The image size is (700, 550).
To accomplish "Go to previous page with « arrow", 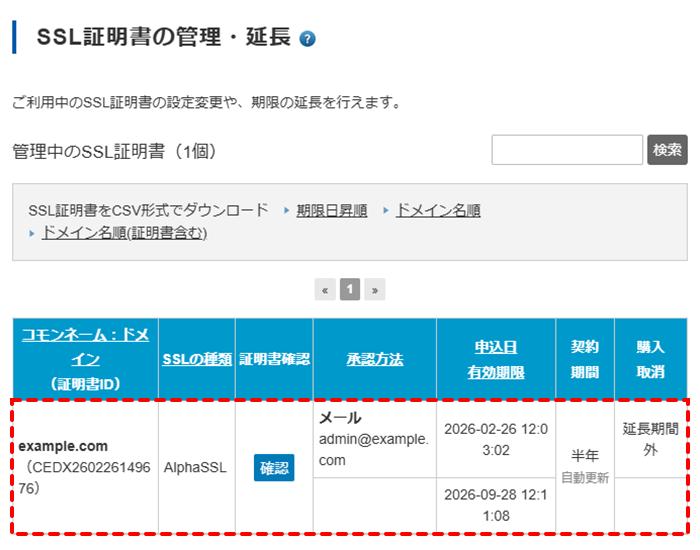I will pos(325,290).
